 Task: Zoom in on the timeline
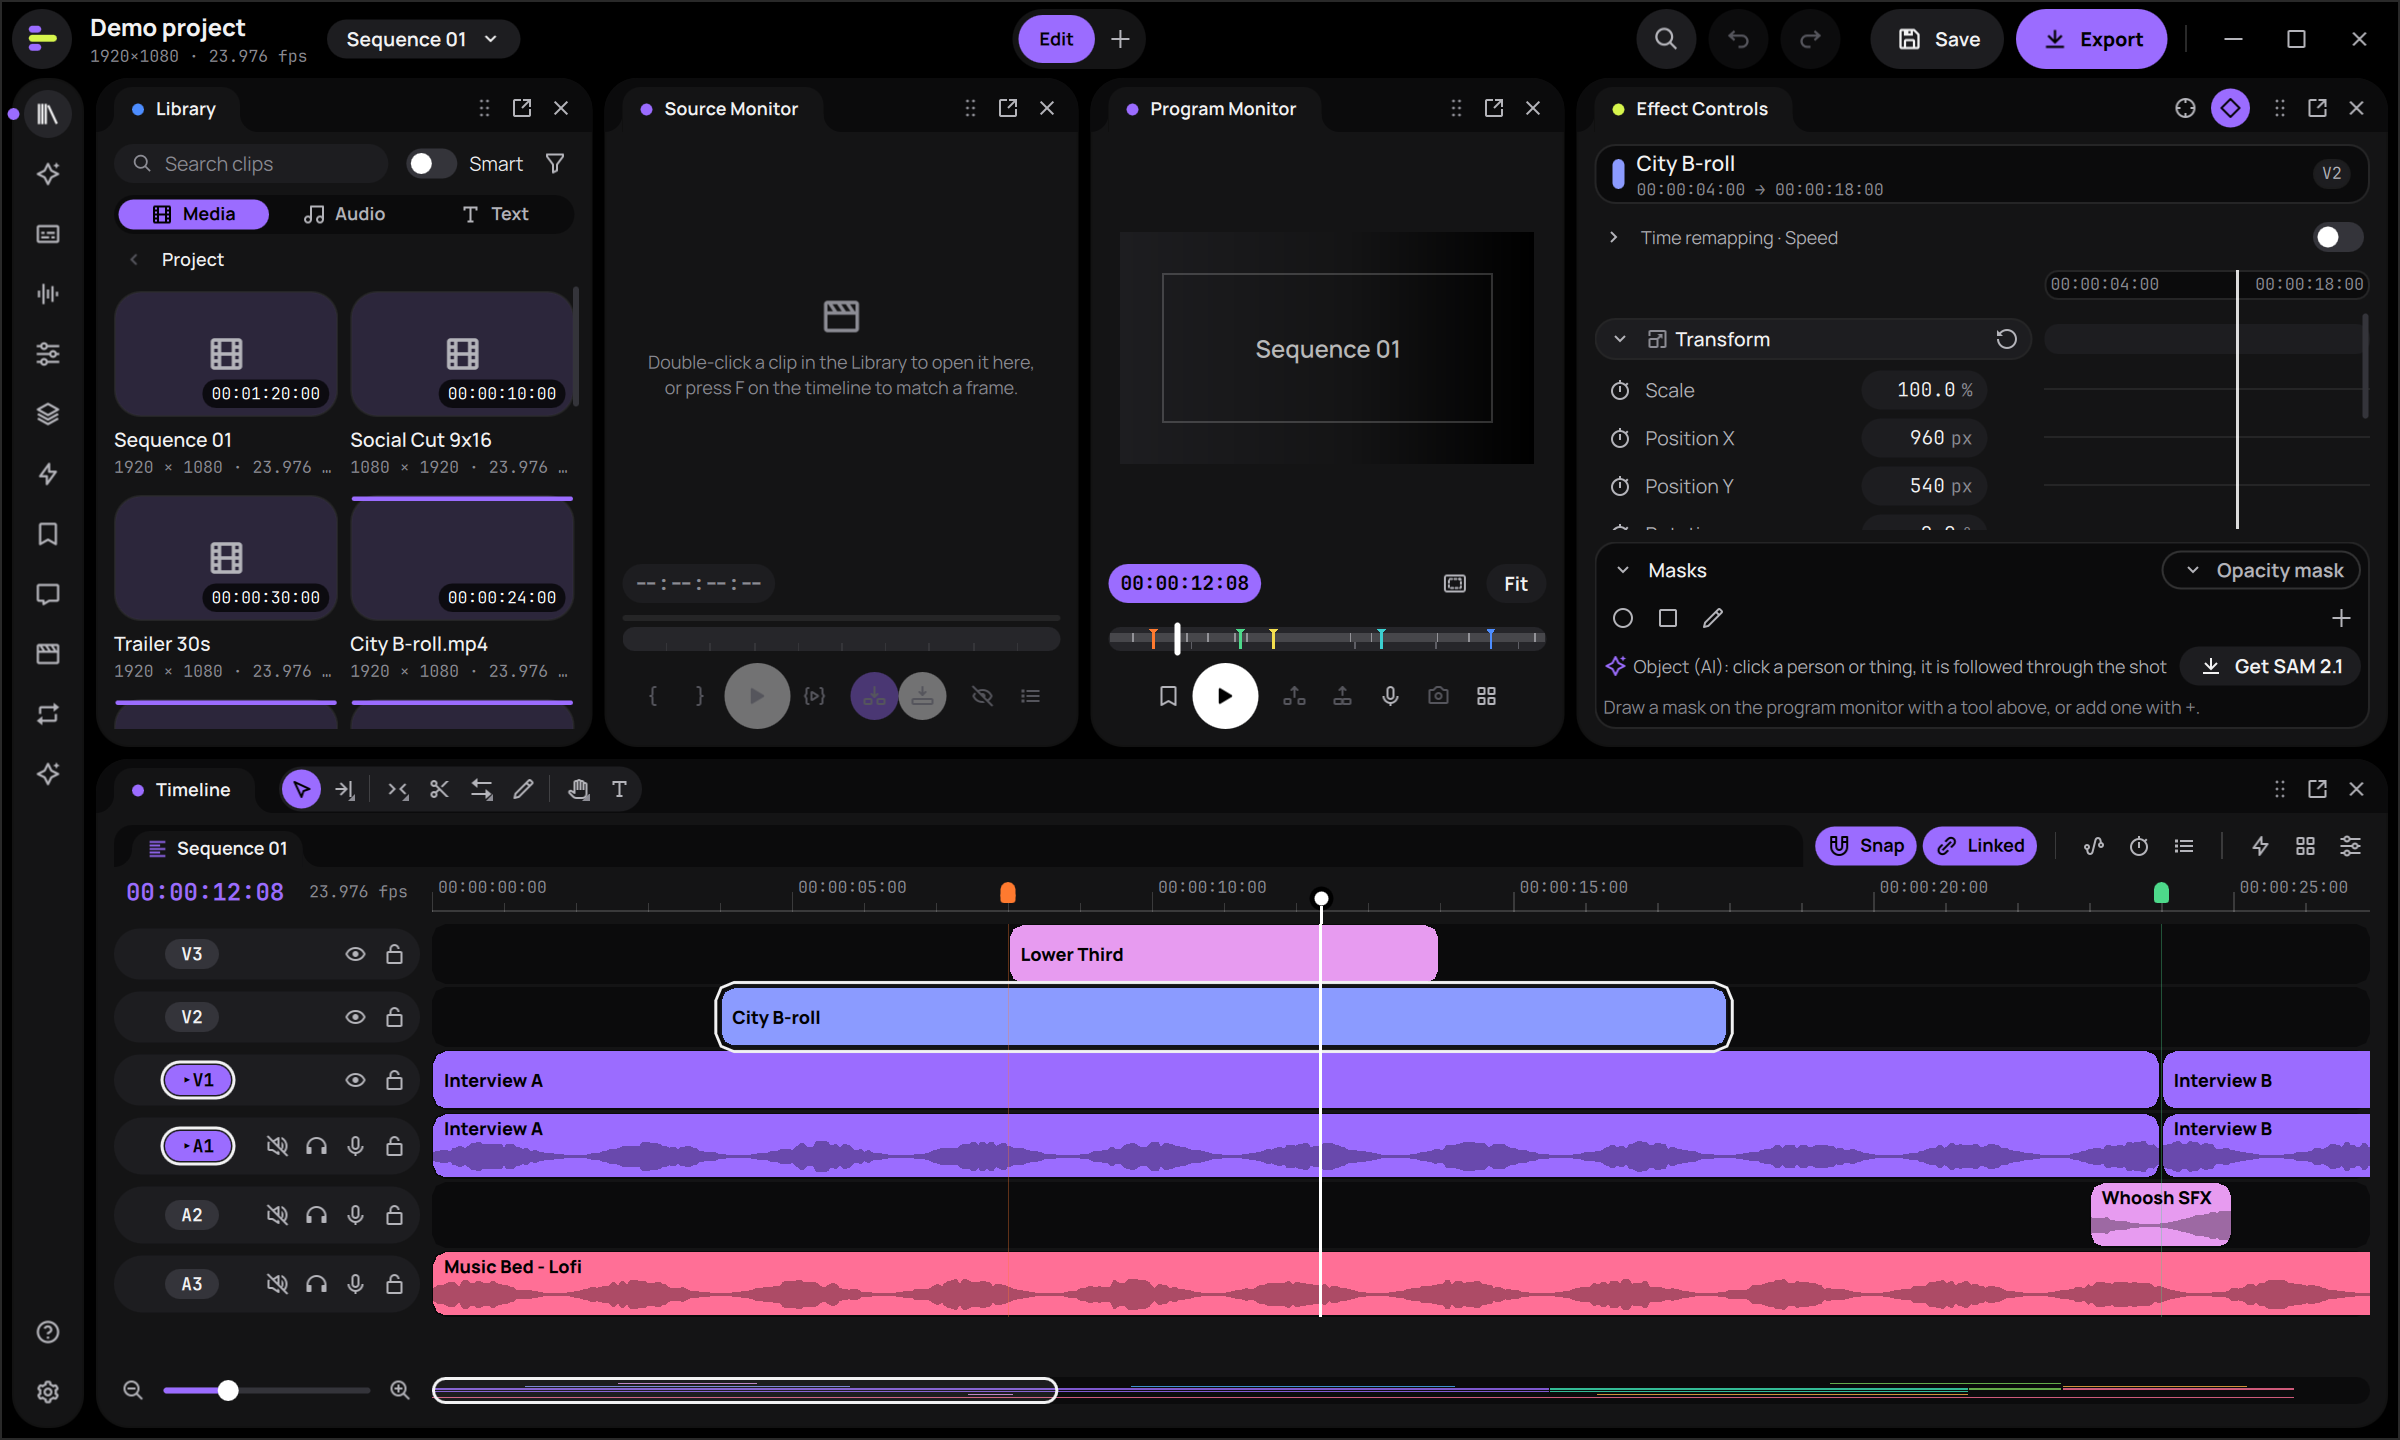point(399,1389)
